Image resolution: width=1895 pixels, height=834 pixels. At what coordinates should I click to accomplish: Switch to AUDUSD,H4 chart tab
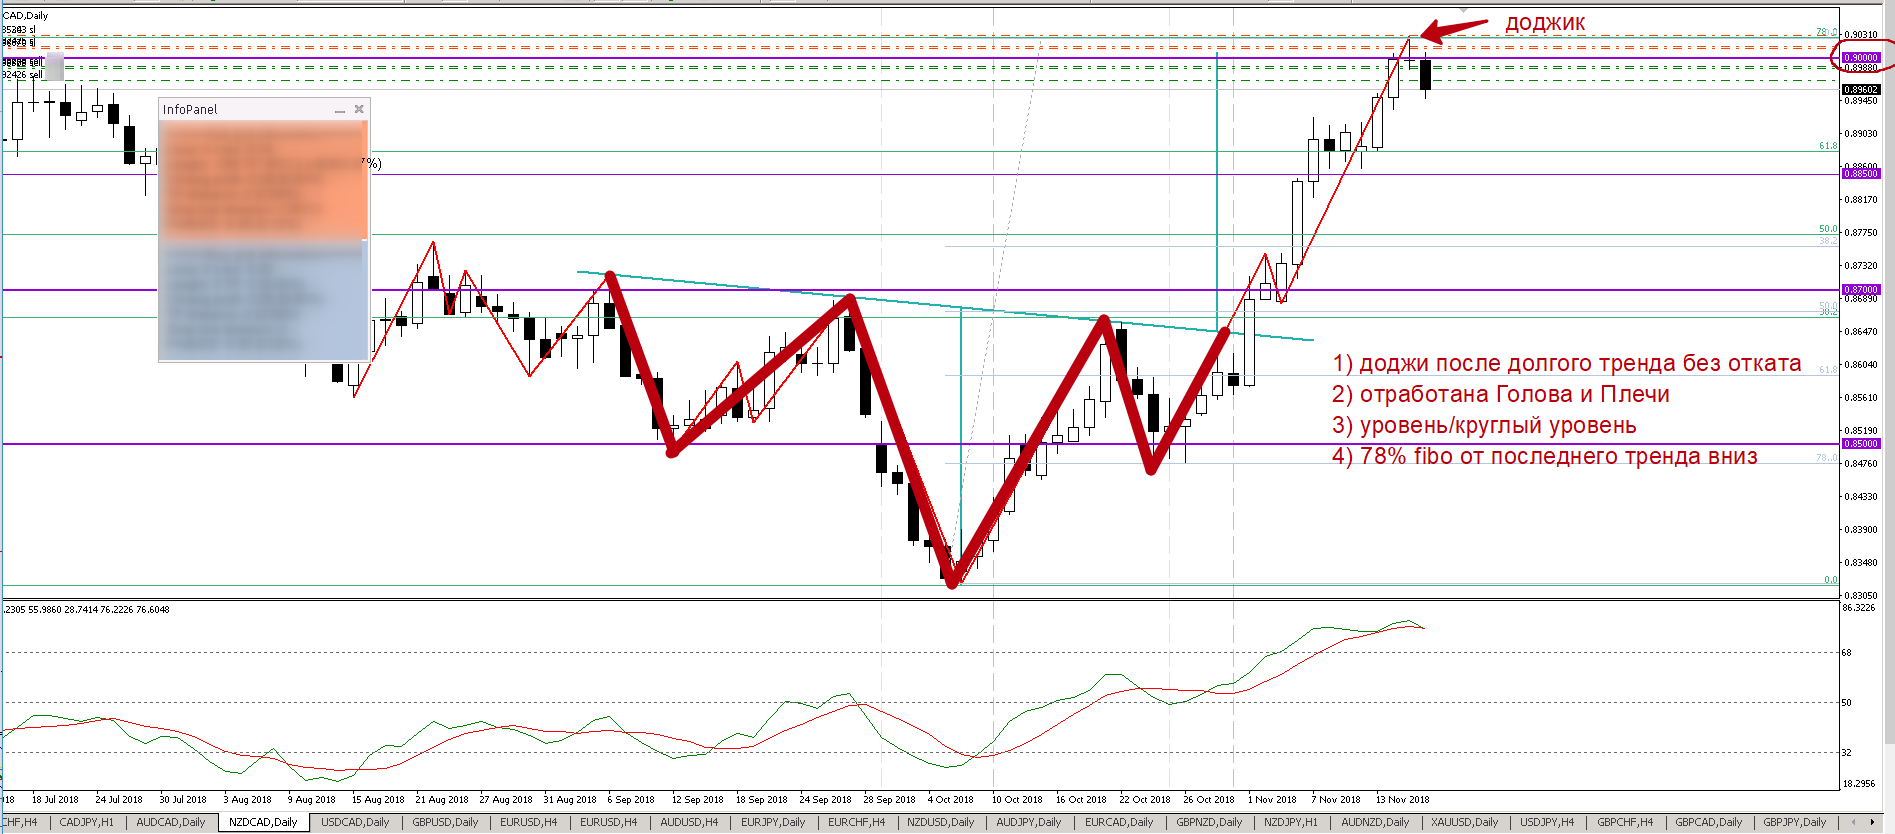[689, 823]
